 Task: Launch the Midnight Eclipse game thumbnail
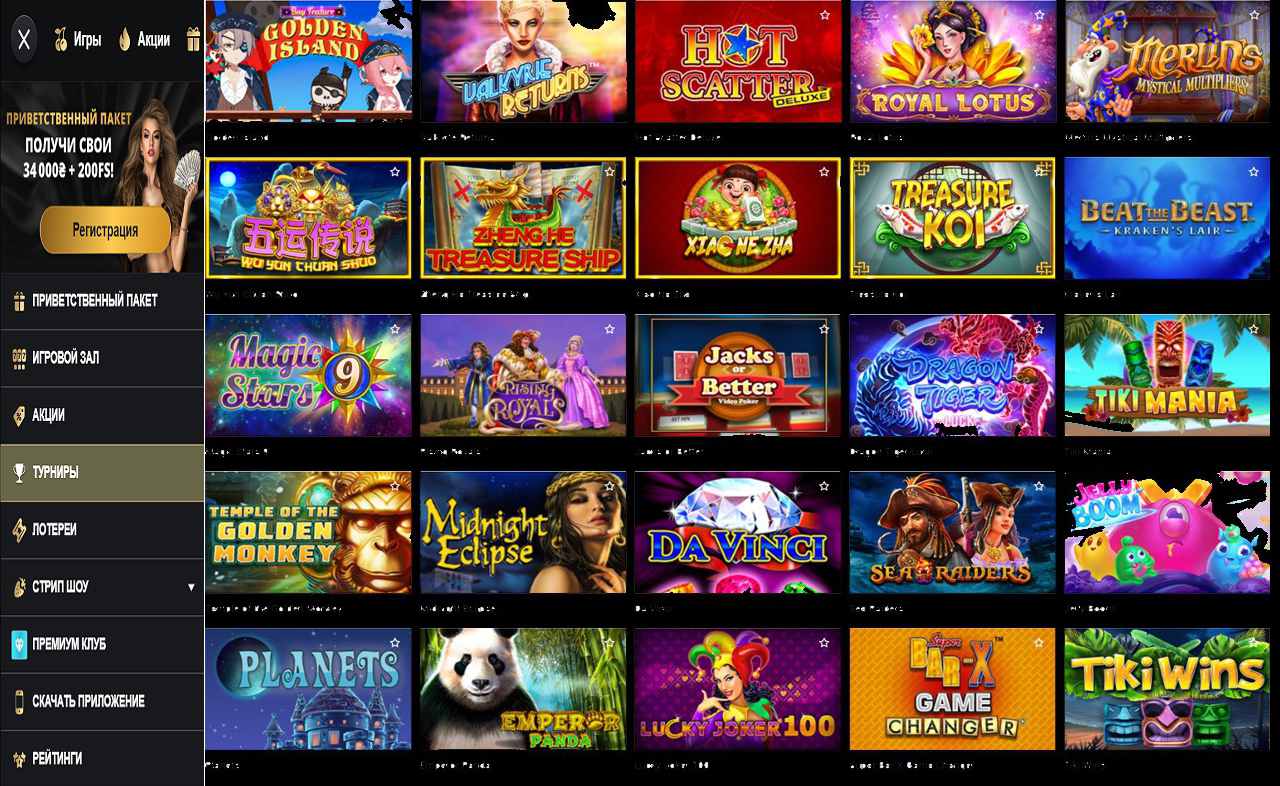pyautogui.click(x=523, y=533)
